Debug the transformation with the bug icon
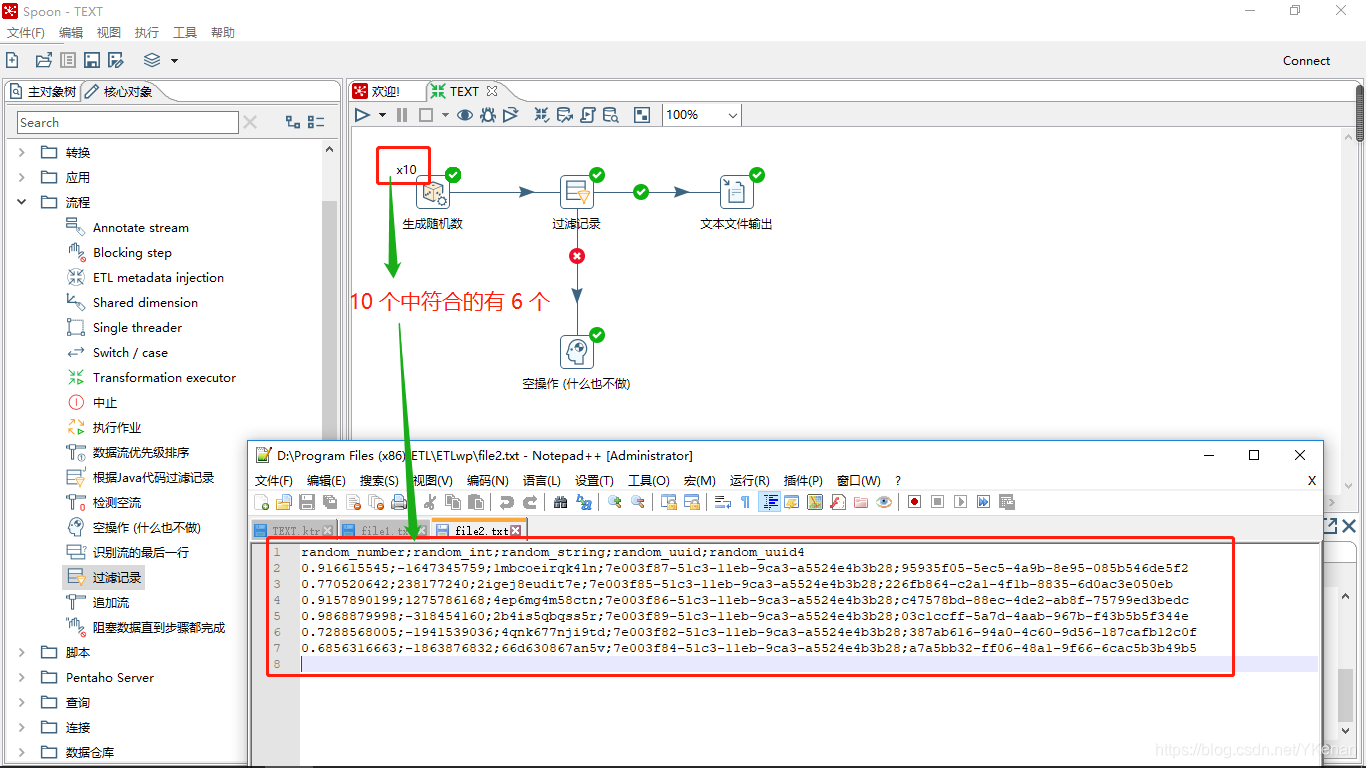The image size is (1366, 768). (x=488, y=115)
